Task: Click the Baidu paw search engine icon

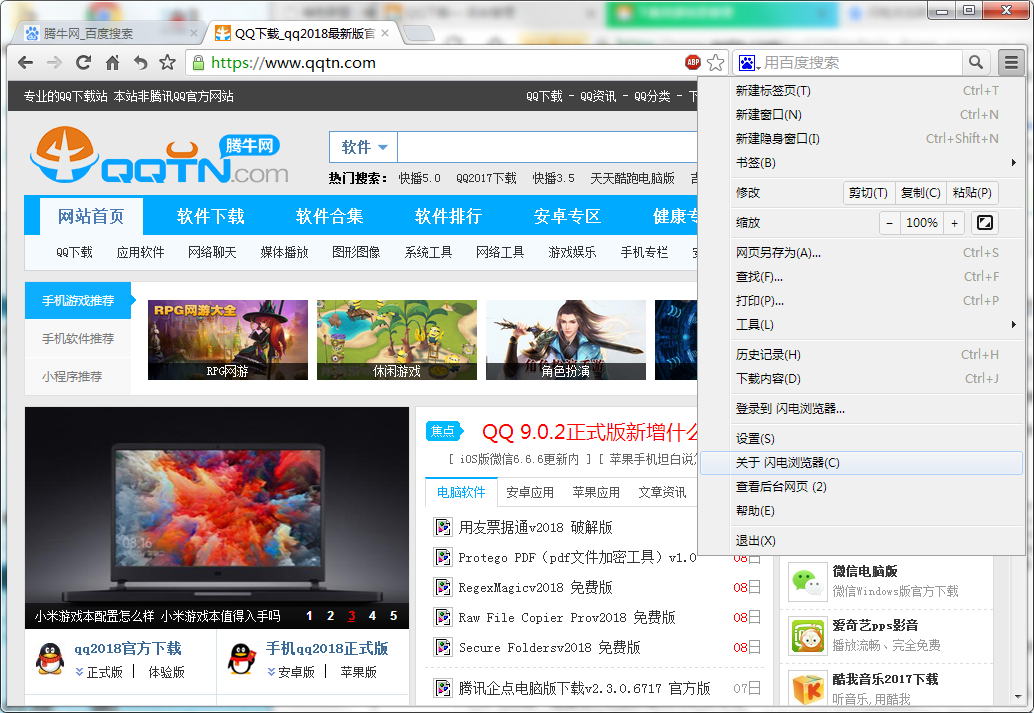Action: point(746,63)
